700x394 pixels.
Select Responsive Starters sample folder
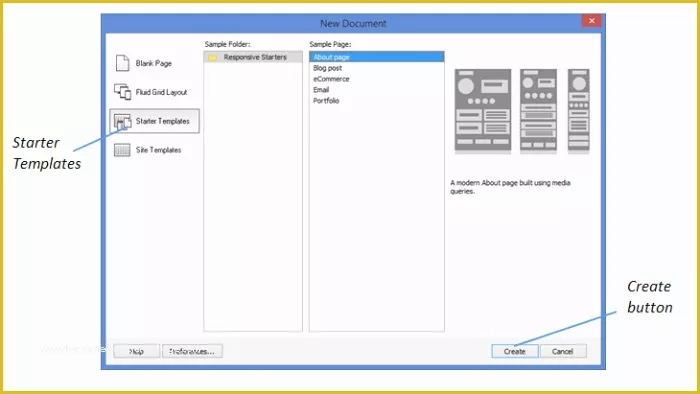click(253, 57)
